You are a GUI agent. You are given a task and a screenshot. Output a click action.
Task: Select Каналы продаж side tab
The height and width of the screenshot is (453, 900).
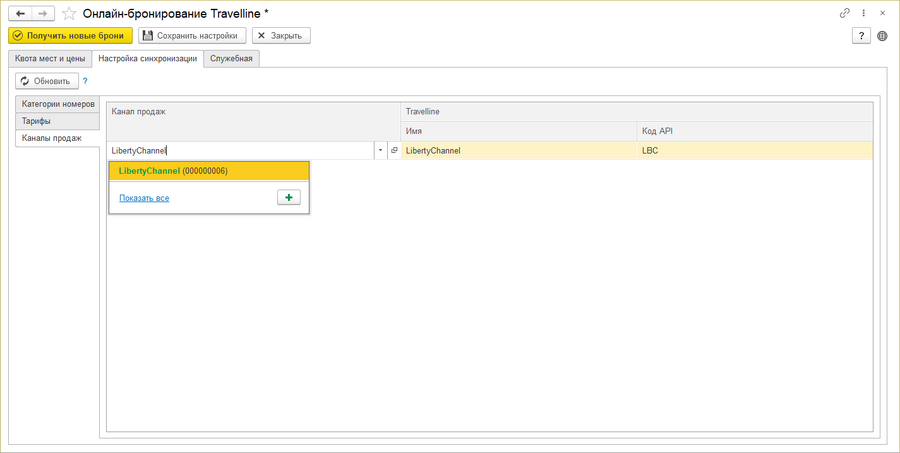57,138
